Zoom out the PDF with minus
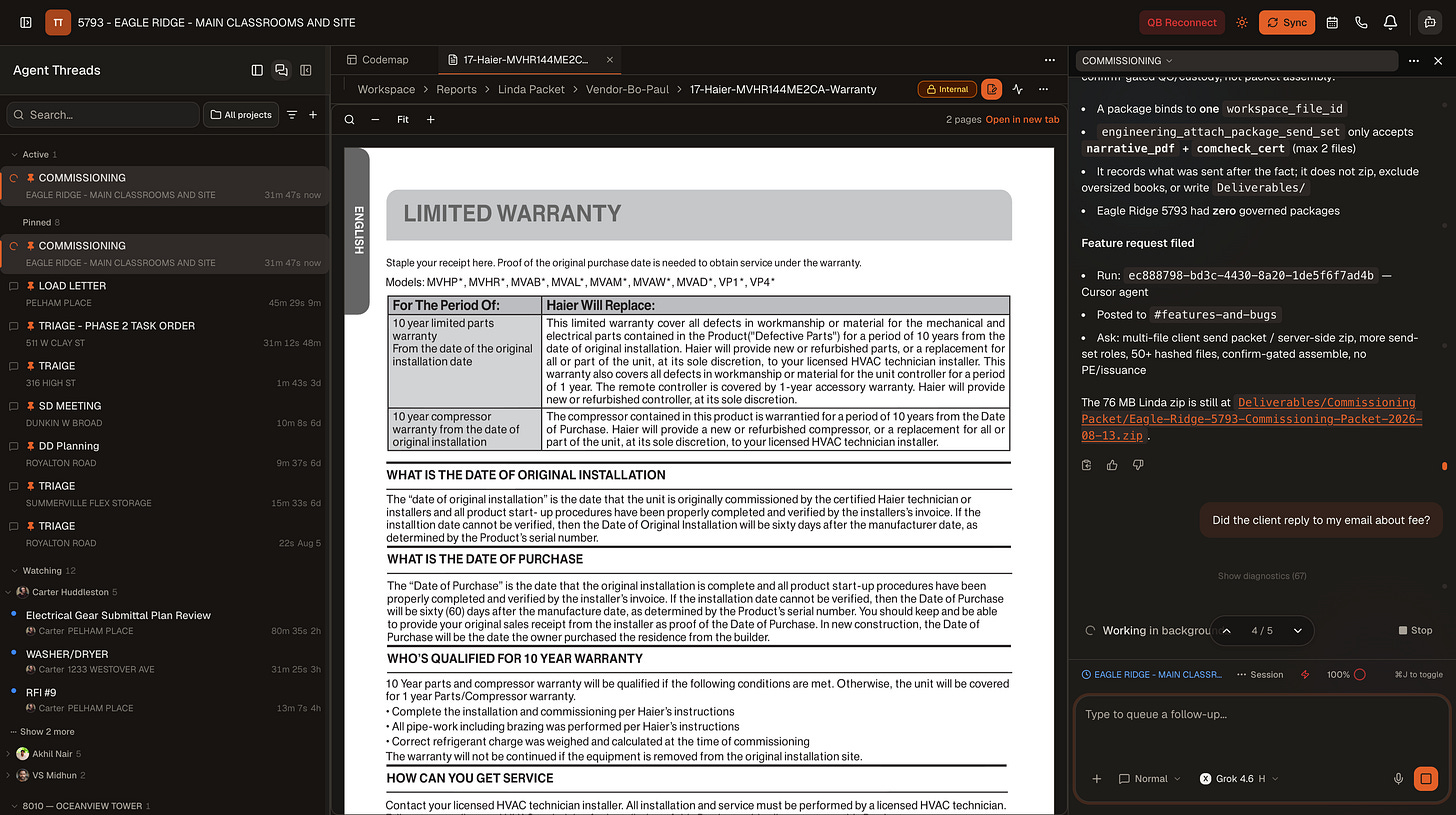Viewport: 1456px width, 815px height. (375, 119)
